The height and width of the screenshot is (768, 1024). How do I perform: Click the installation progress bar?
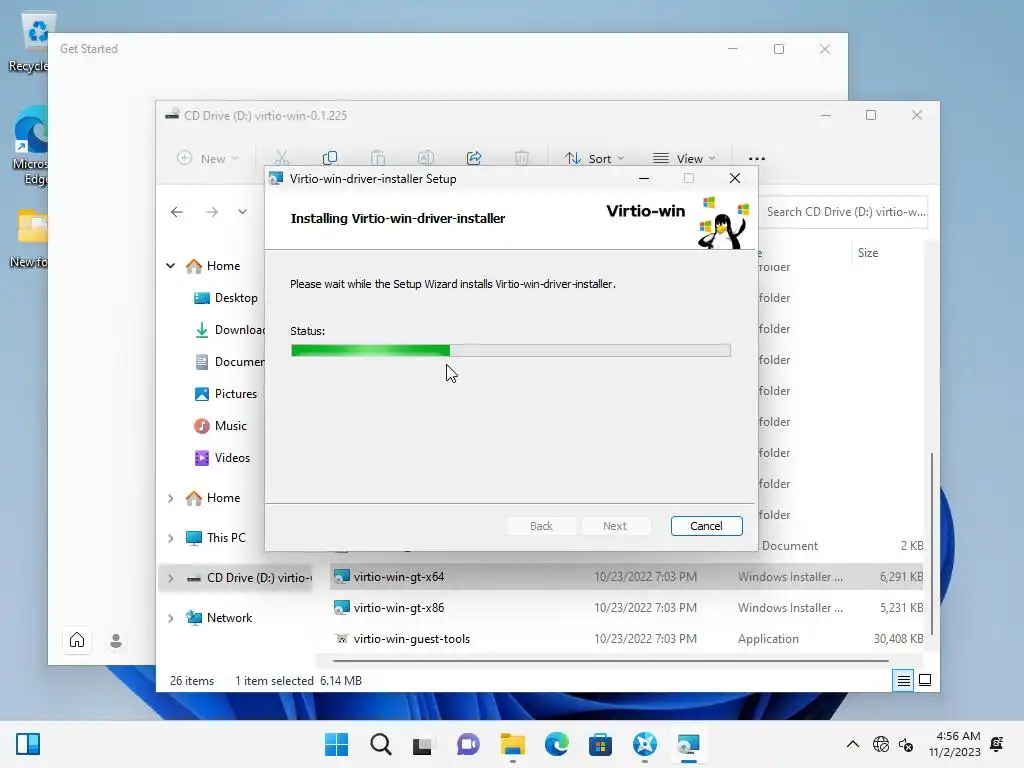(510, 351)
